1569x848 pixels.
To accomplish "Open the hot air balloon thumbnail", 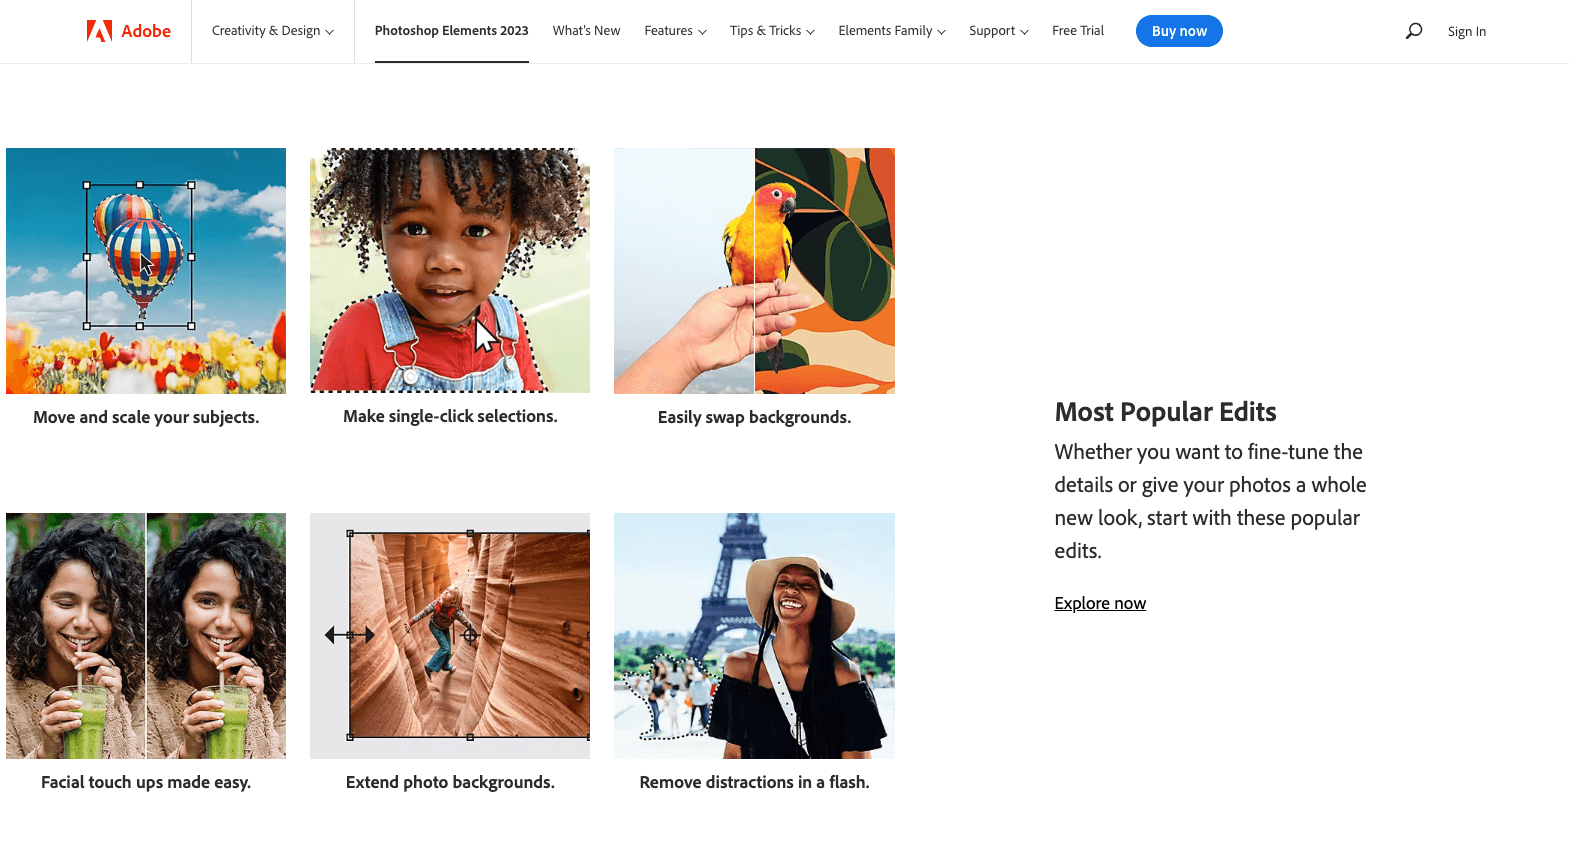I will pos(146,270).
